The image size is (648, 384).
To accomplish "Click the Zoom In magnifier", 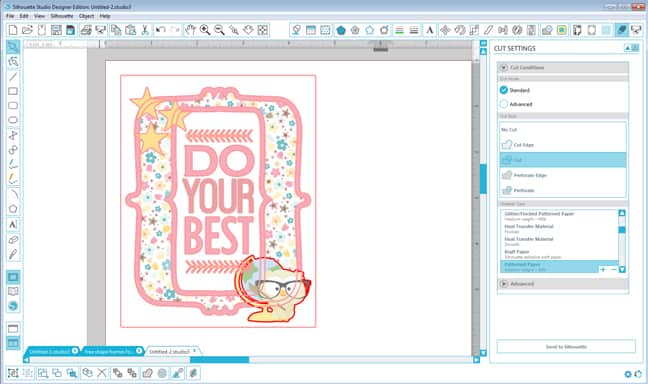I will (x=205, y=30).
